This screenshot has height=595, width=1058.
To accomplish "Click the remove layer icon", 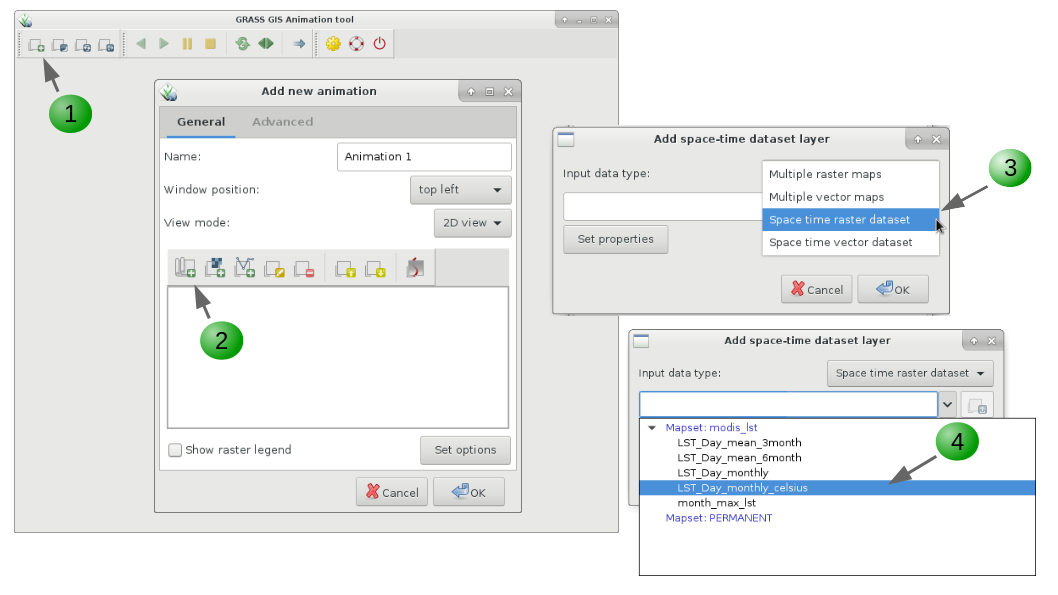I will tap(304, 269).
